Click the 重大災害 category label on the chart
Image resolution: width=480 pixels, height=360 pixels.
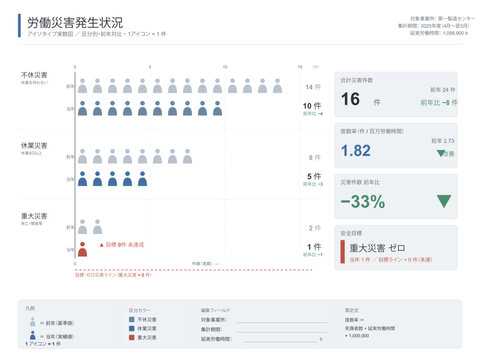[x=34, y=216]
